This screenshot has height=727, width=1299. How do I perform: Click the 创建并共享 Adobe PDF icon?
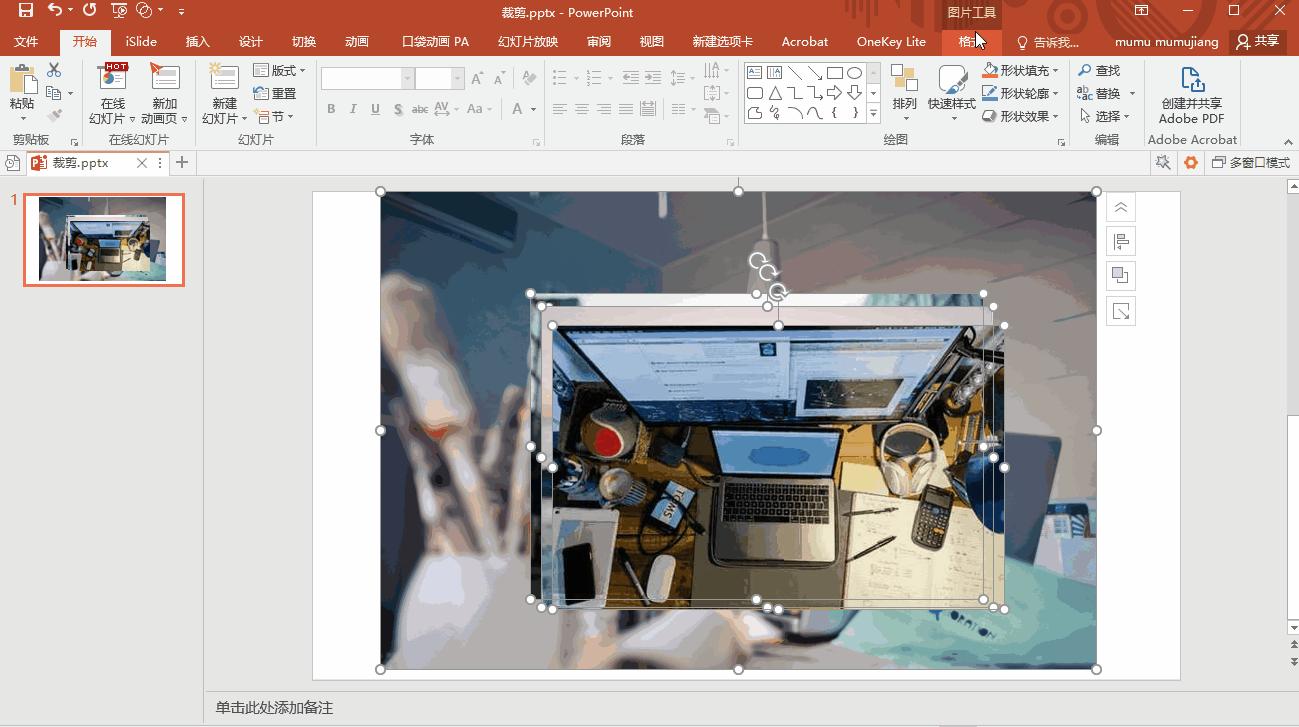point(1191,80)
